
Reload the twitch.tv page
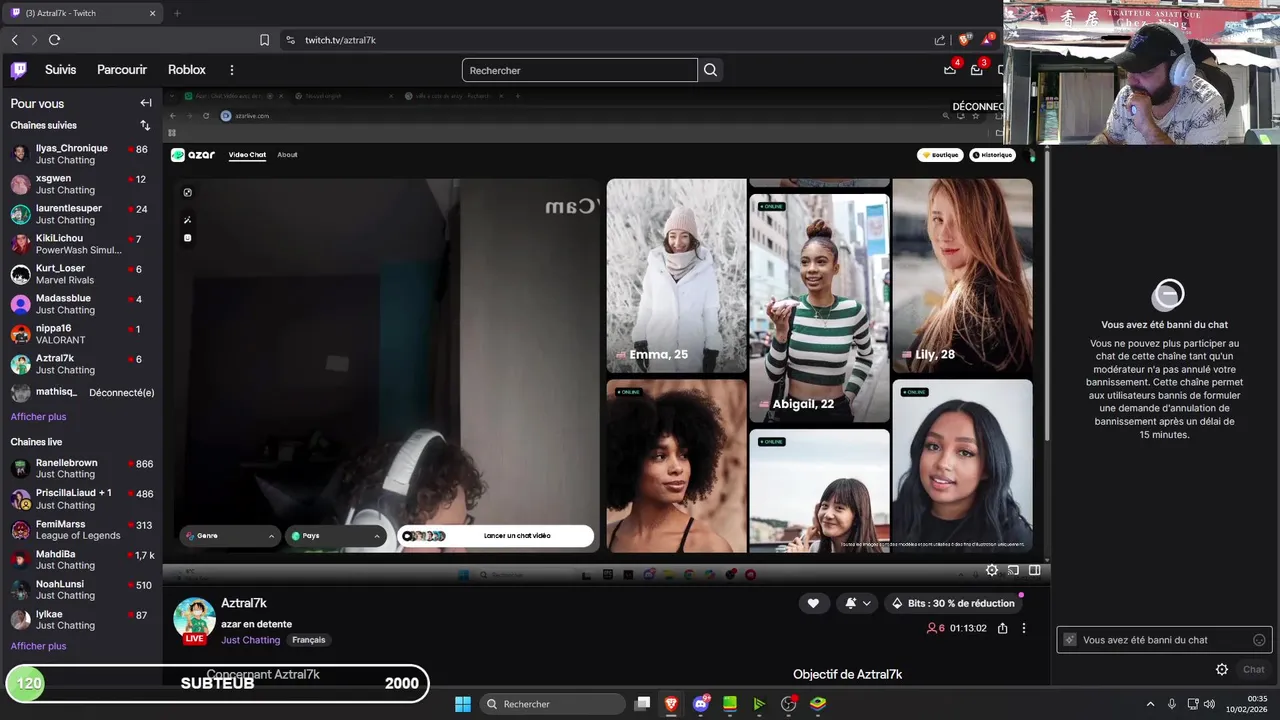54,40
